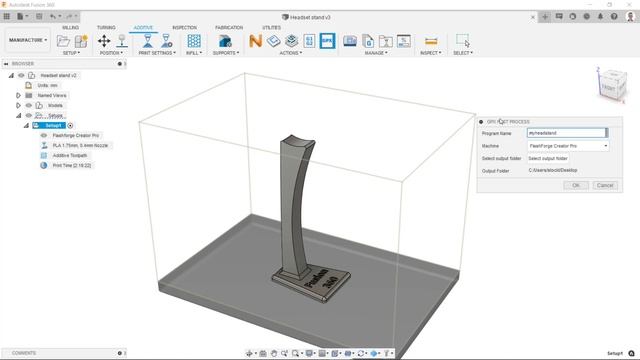640x360 pixels.
Task: Switch to the TURNING tab
Action: point(106,27)
